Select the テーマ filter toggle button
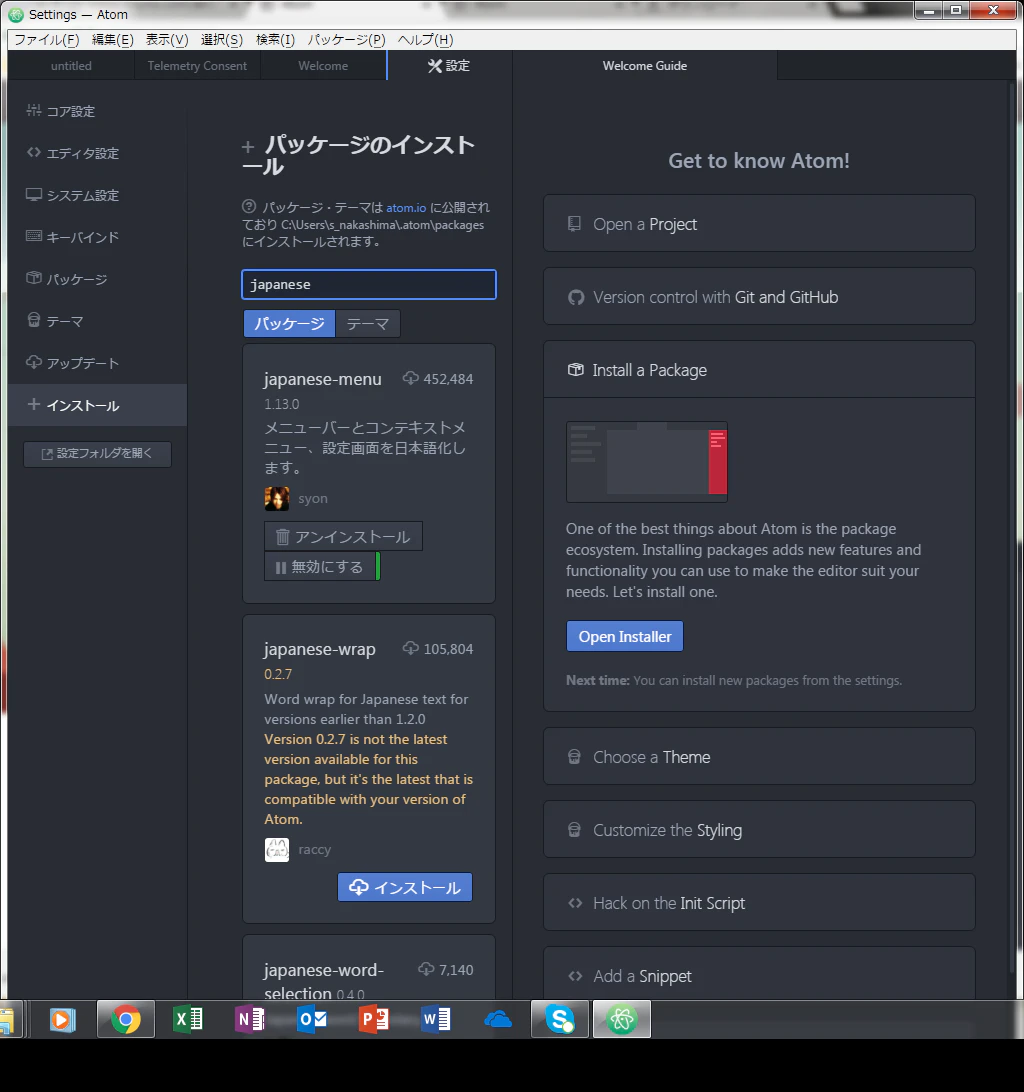 click(x=368, y=324)
